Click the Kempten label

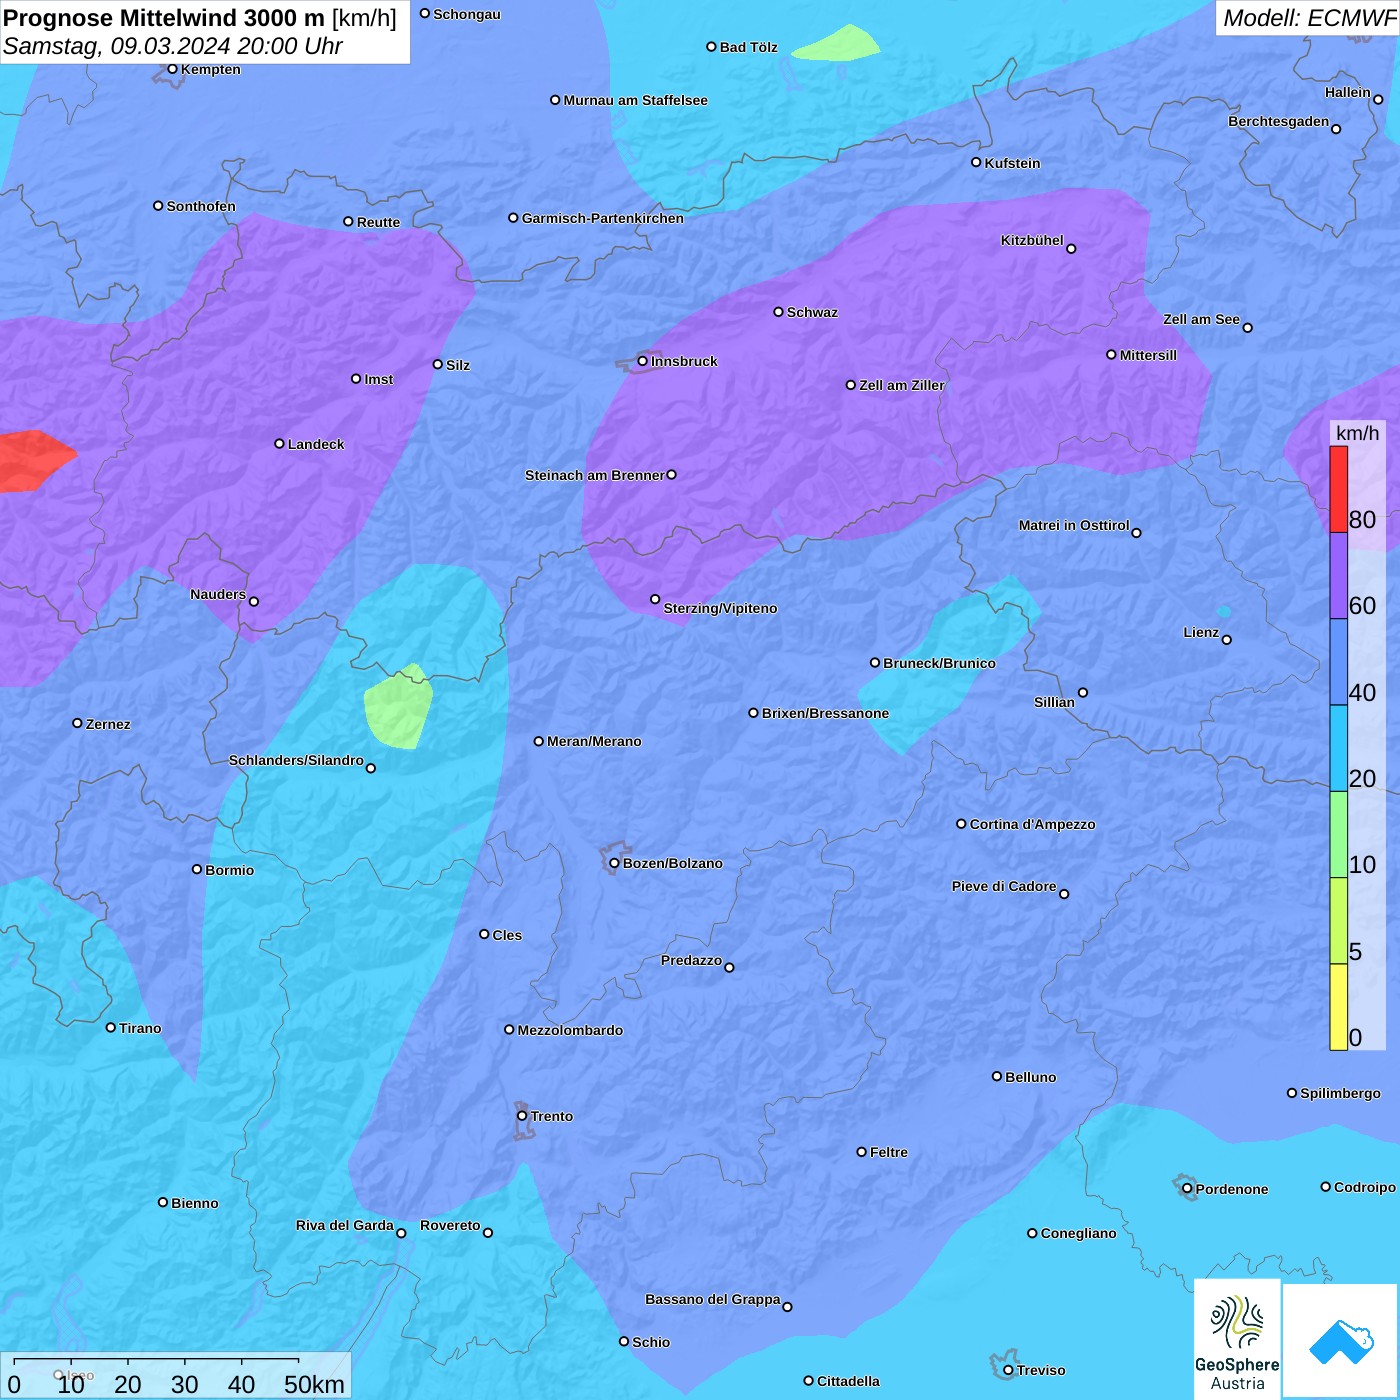(210, 69)
